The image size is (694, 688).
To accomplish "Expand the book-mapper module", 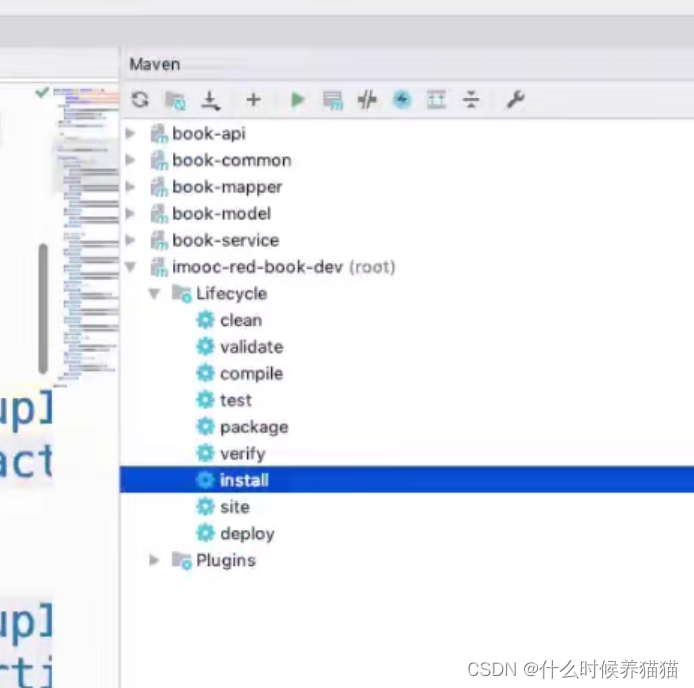I will point(131,187).
